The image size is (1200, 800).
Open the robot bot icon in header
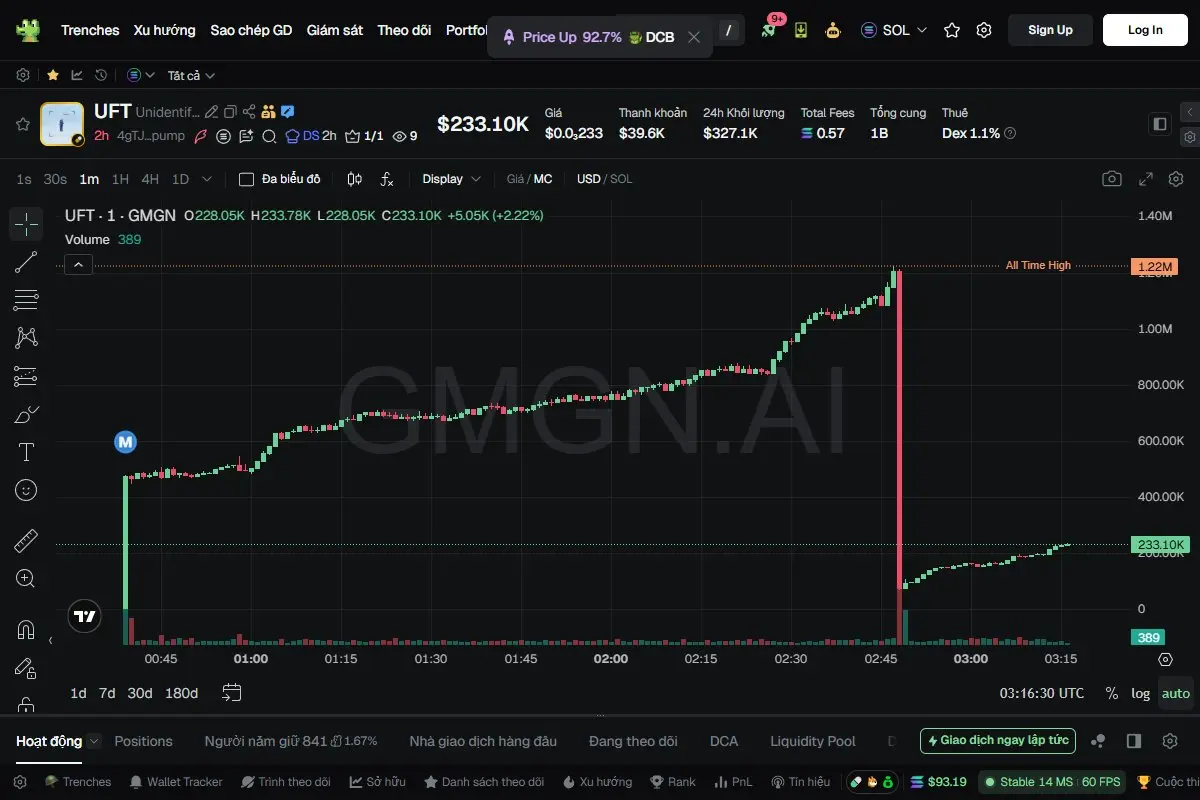[833, 30]
